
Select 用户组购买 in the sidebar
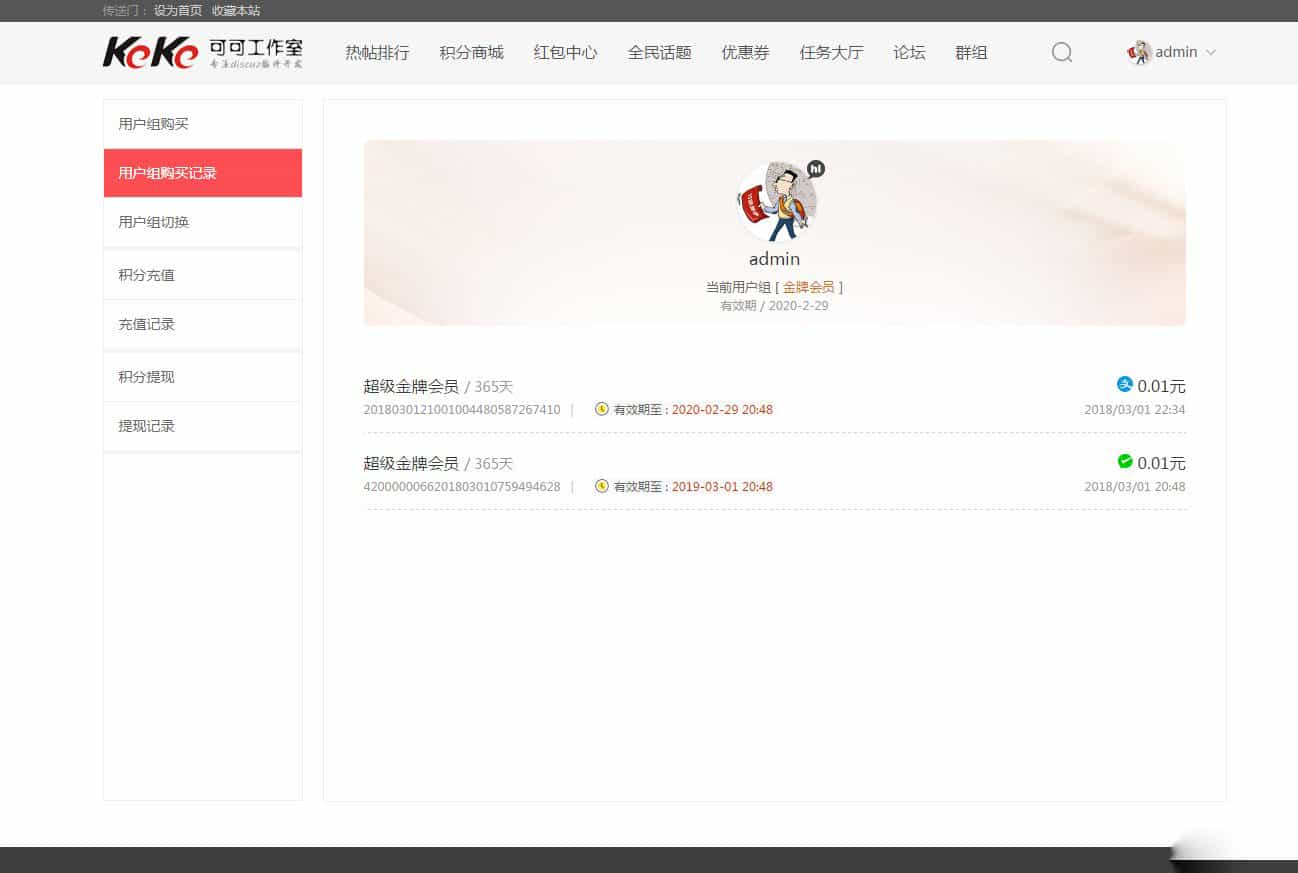click(203, 124)
